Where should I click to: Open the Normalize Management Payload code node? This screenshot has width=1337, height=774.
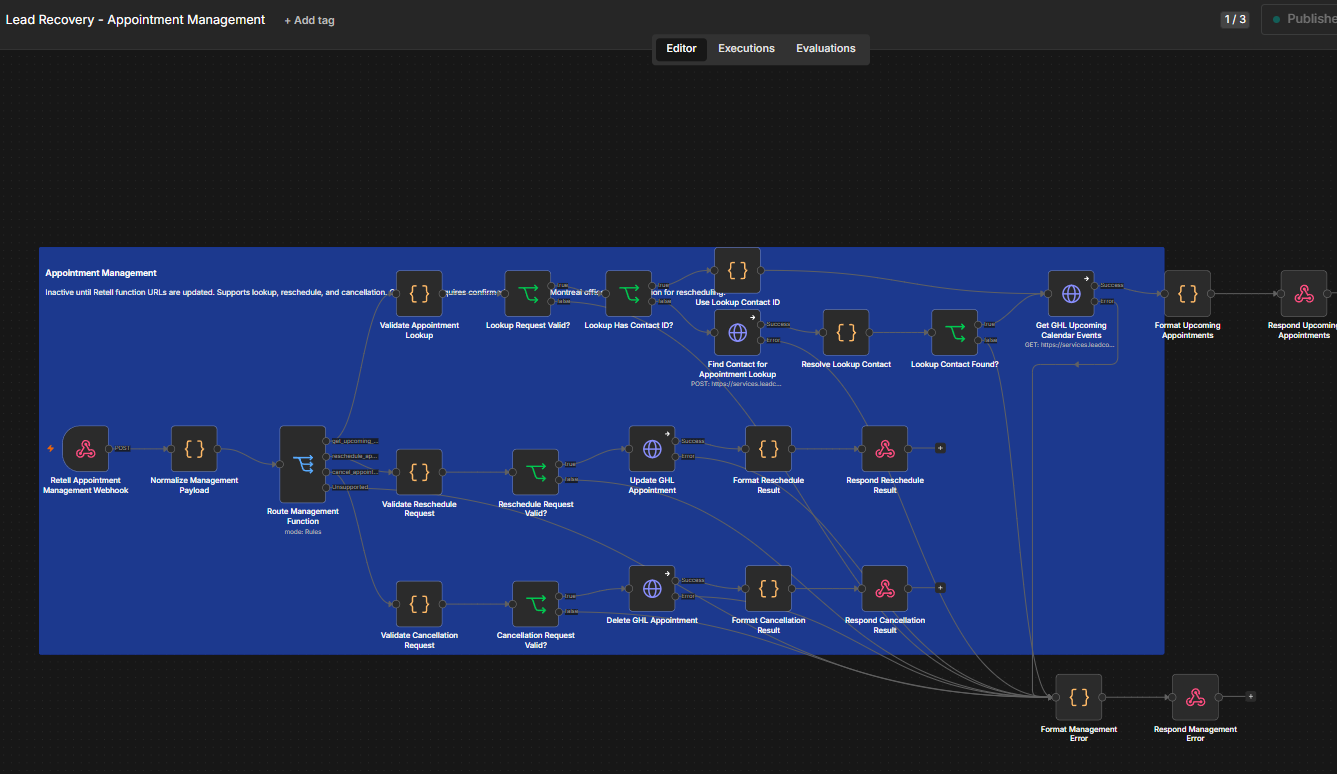pyautogui.click(x=194, y=448)
